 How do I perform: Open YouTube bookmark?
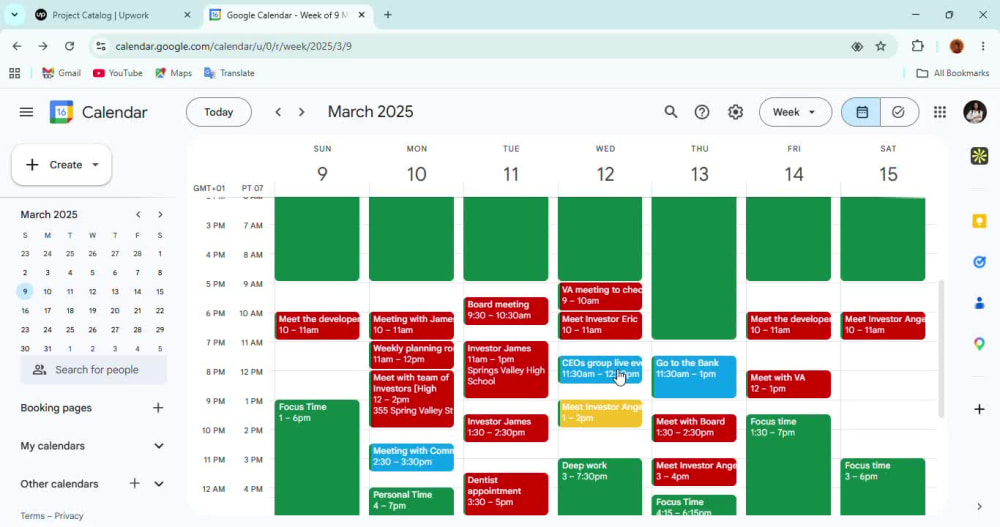point(117,73)
